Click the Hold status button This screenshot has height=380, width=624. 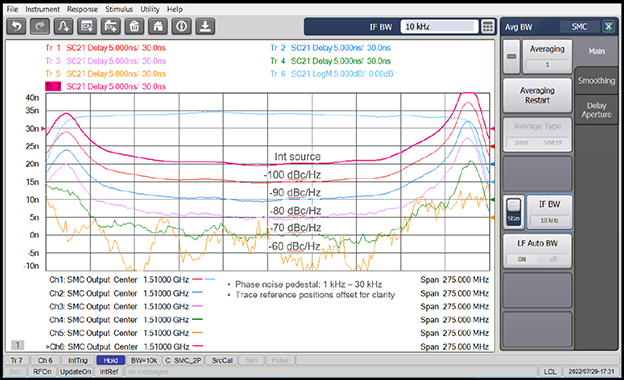111,361
